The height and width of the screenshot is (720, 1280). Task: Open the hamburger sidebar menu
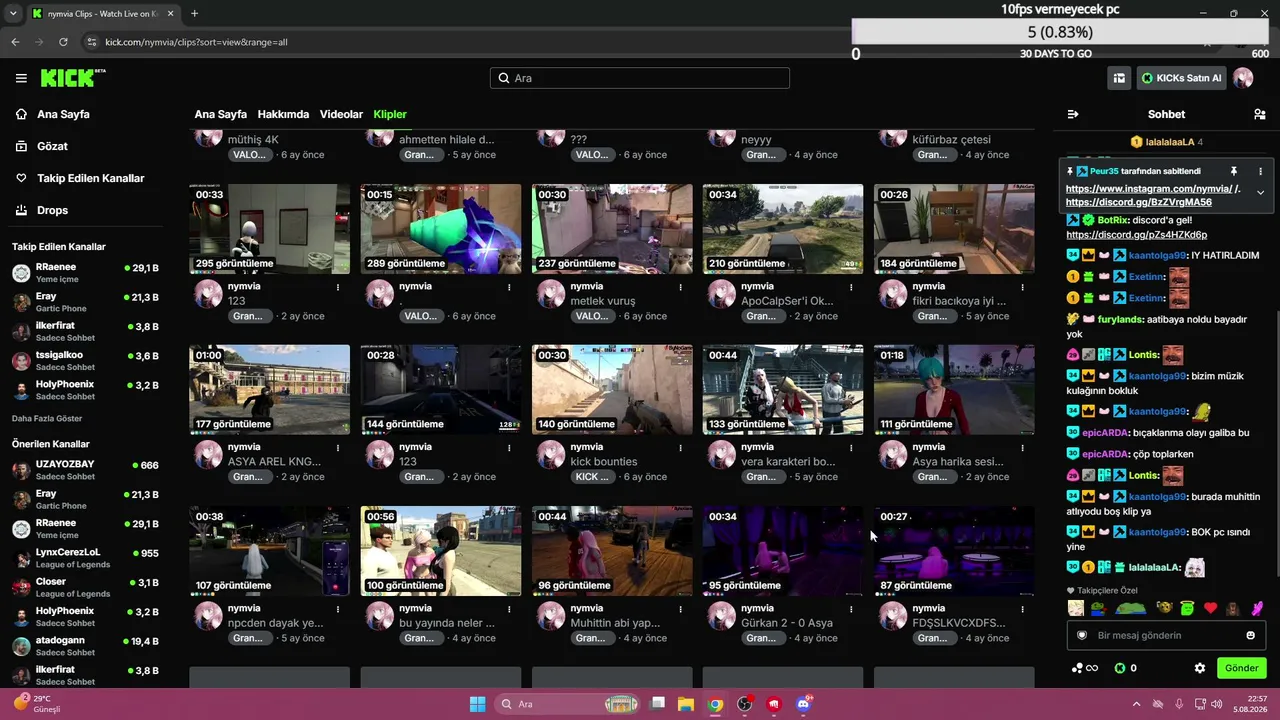[21, 78]
